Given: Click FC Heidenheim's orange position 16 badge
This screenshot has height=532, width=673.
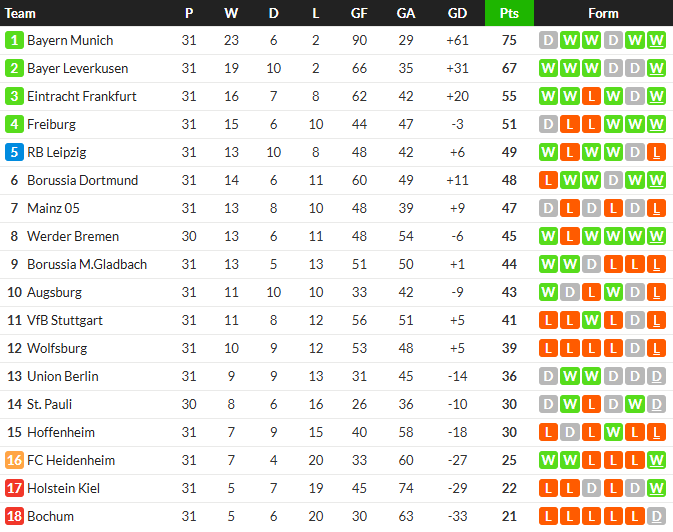Looking at the screenshot, I should pyautogui.click(x=14, y=461).
